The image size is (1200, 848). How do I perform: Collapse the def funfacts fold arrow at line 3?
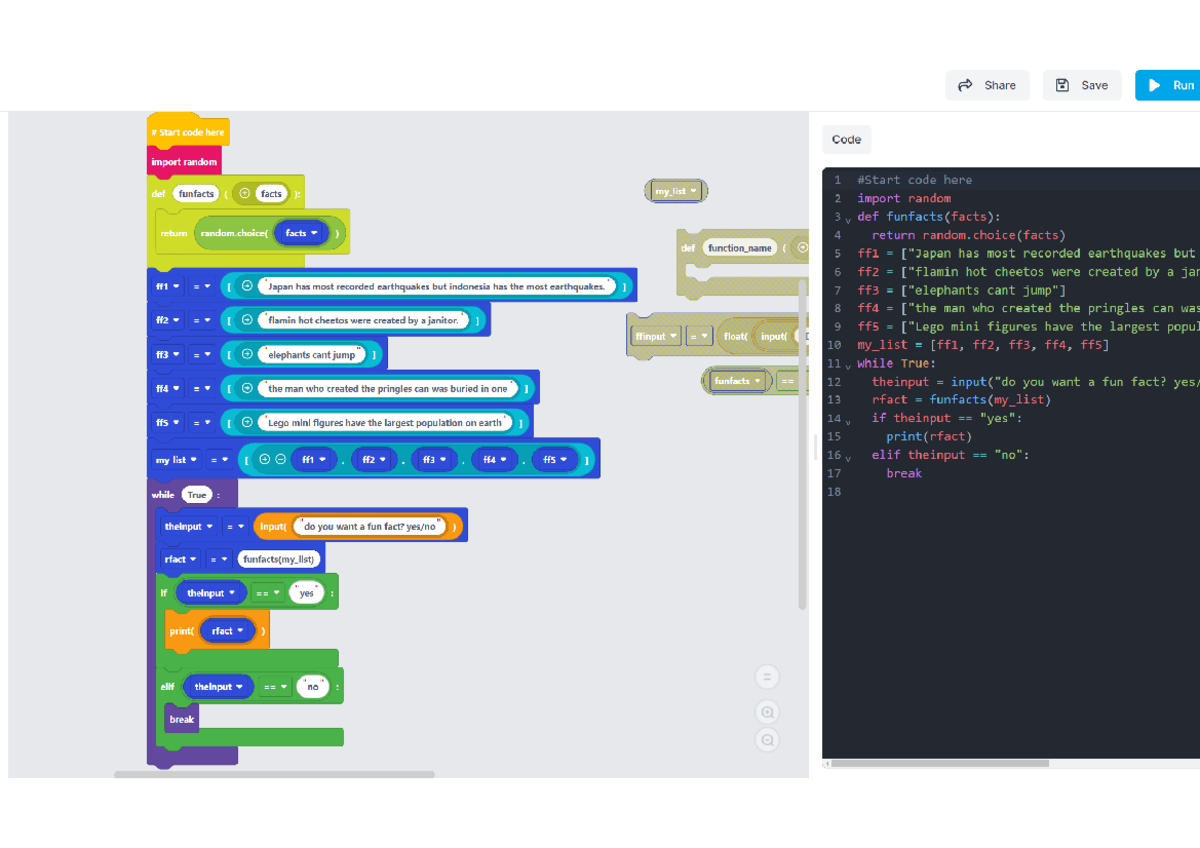848,219
